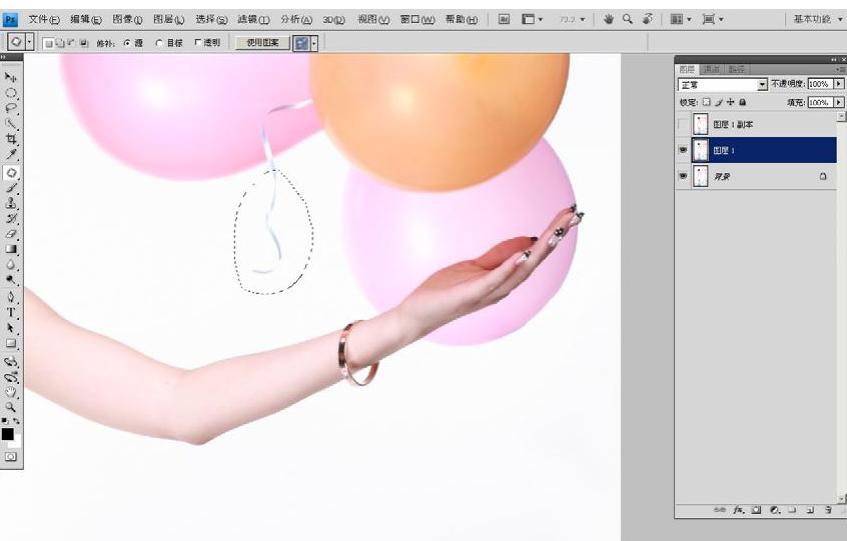Select the Gradient tool
This screenshot has width=847, height=541.
click(x=10, y=249)
